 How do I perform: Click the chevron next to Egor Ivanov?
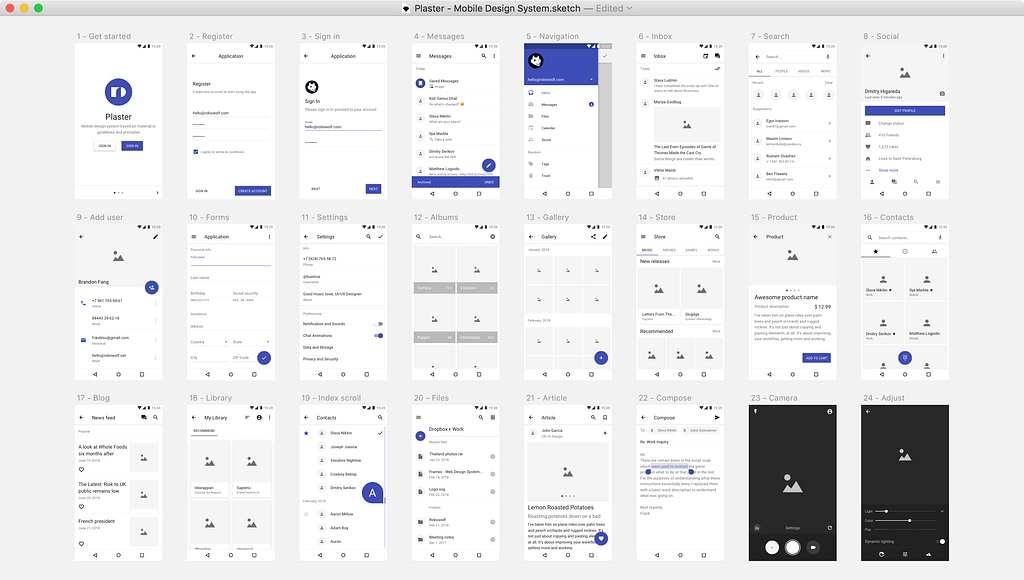[x=829, y=123]
